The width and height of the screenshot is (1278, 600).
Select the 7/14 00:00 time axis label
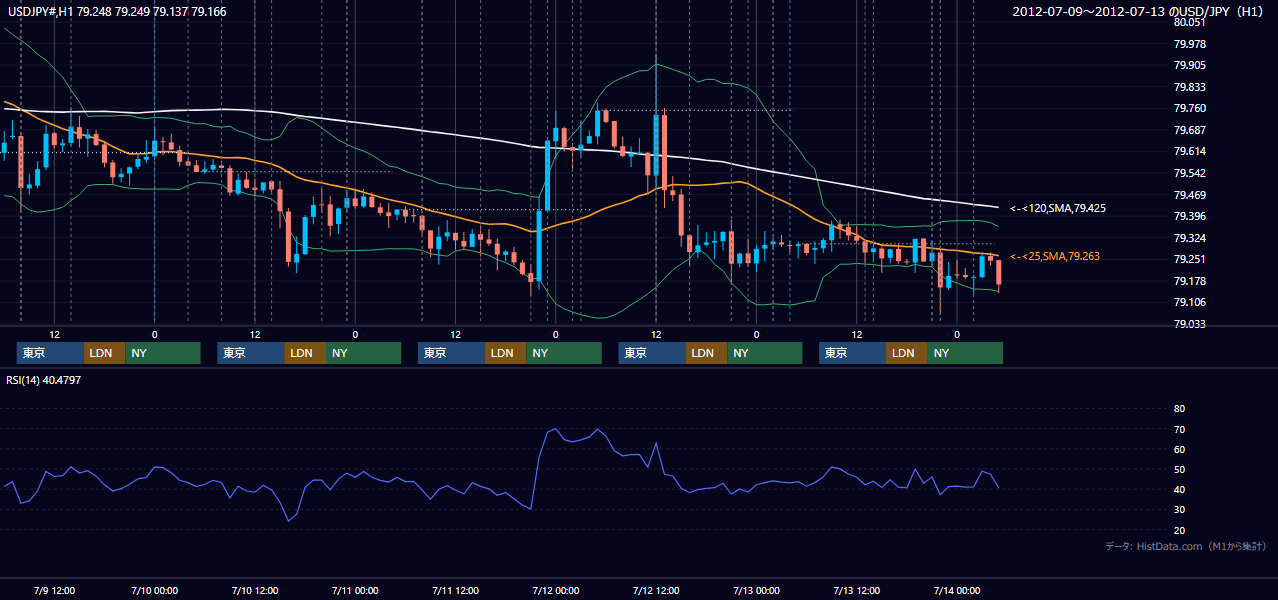957,590
